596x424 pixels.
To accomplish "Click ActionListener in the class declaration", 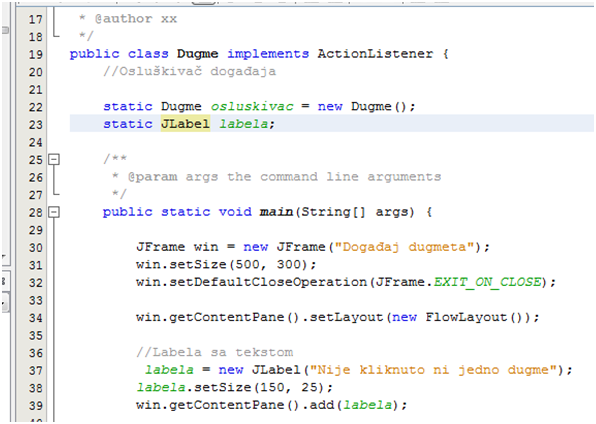I will tap(375, 54).
